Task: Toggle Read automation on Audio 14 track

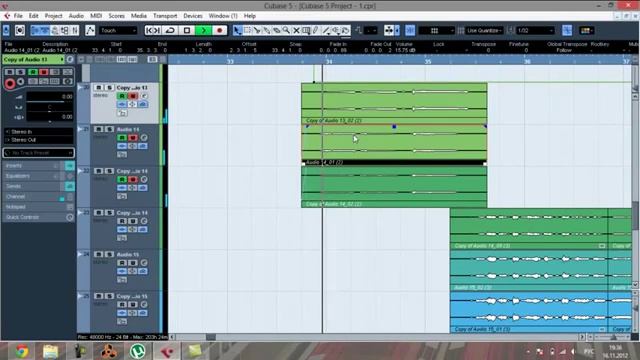Action: pos(122,138)
